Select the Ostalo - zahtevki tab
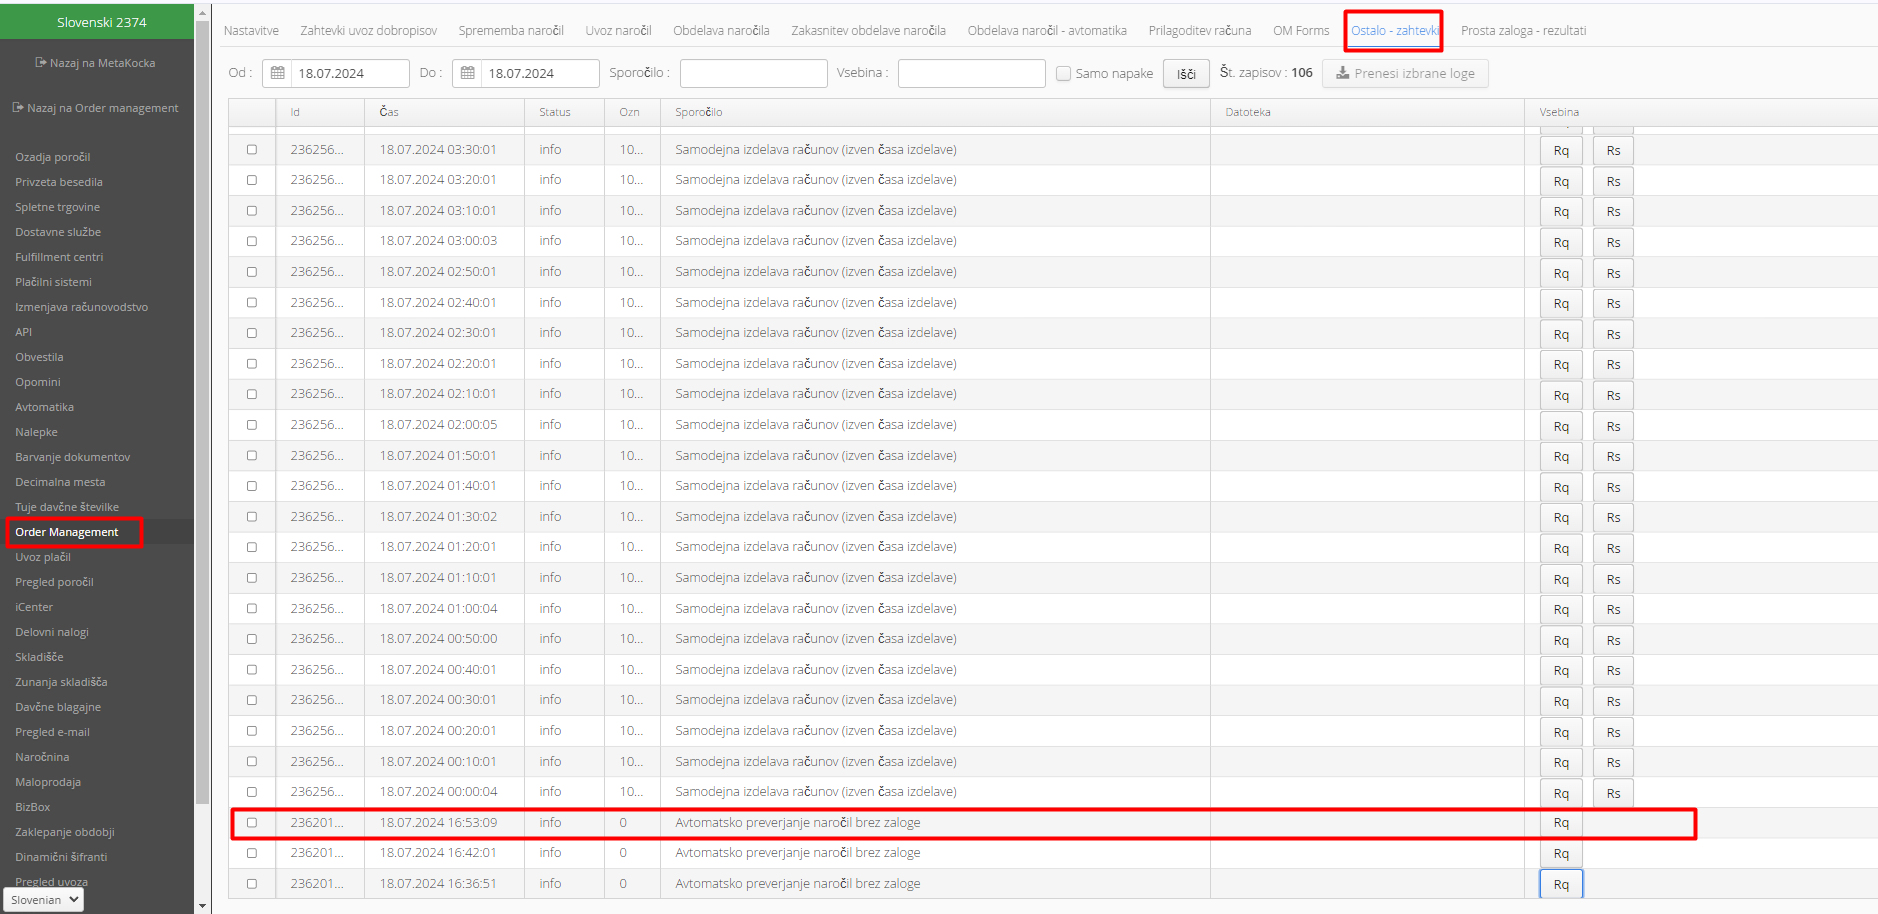 [x=1394, y=31]
